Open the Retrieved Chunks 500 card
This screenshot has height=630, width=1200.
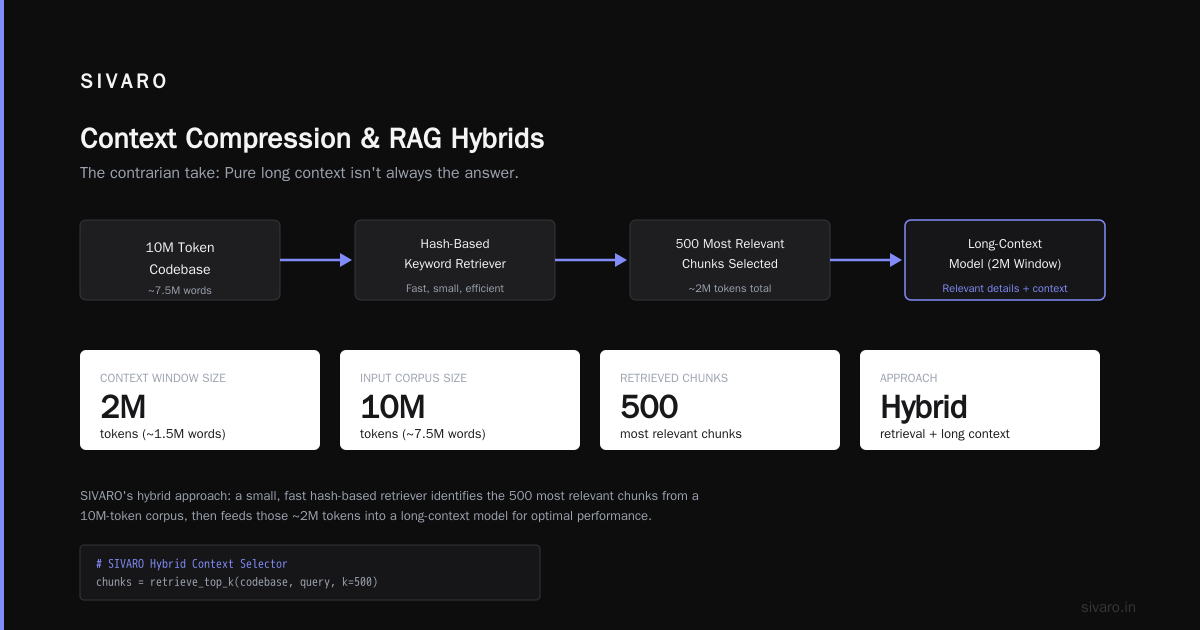(720, 400)
